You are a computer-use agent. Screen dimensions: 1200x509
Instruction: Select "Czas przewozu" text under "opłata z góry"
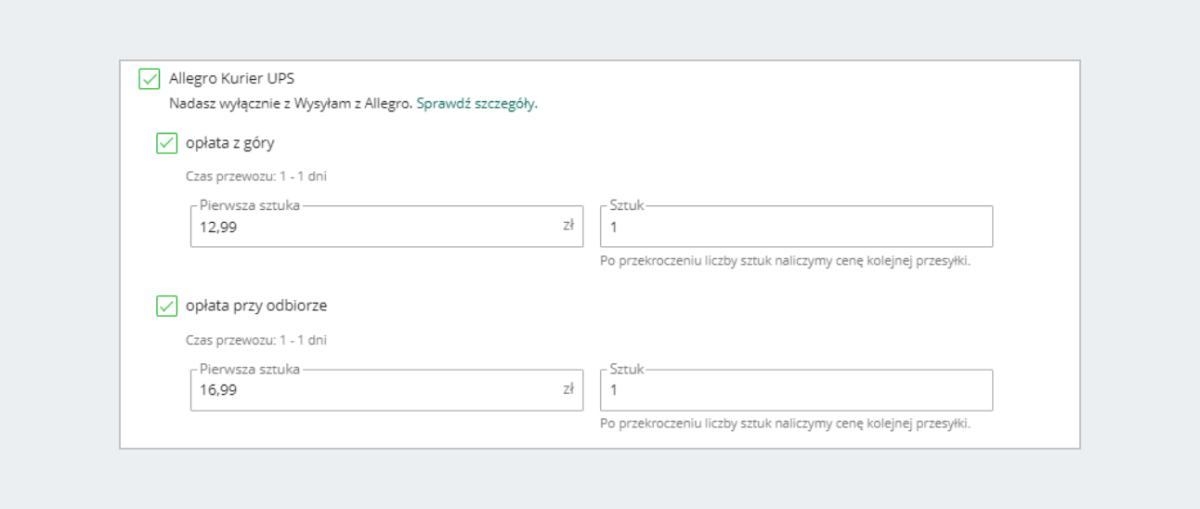(256, 177)
